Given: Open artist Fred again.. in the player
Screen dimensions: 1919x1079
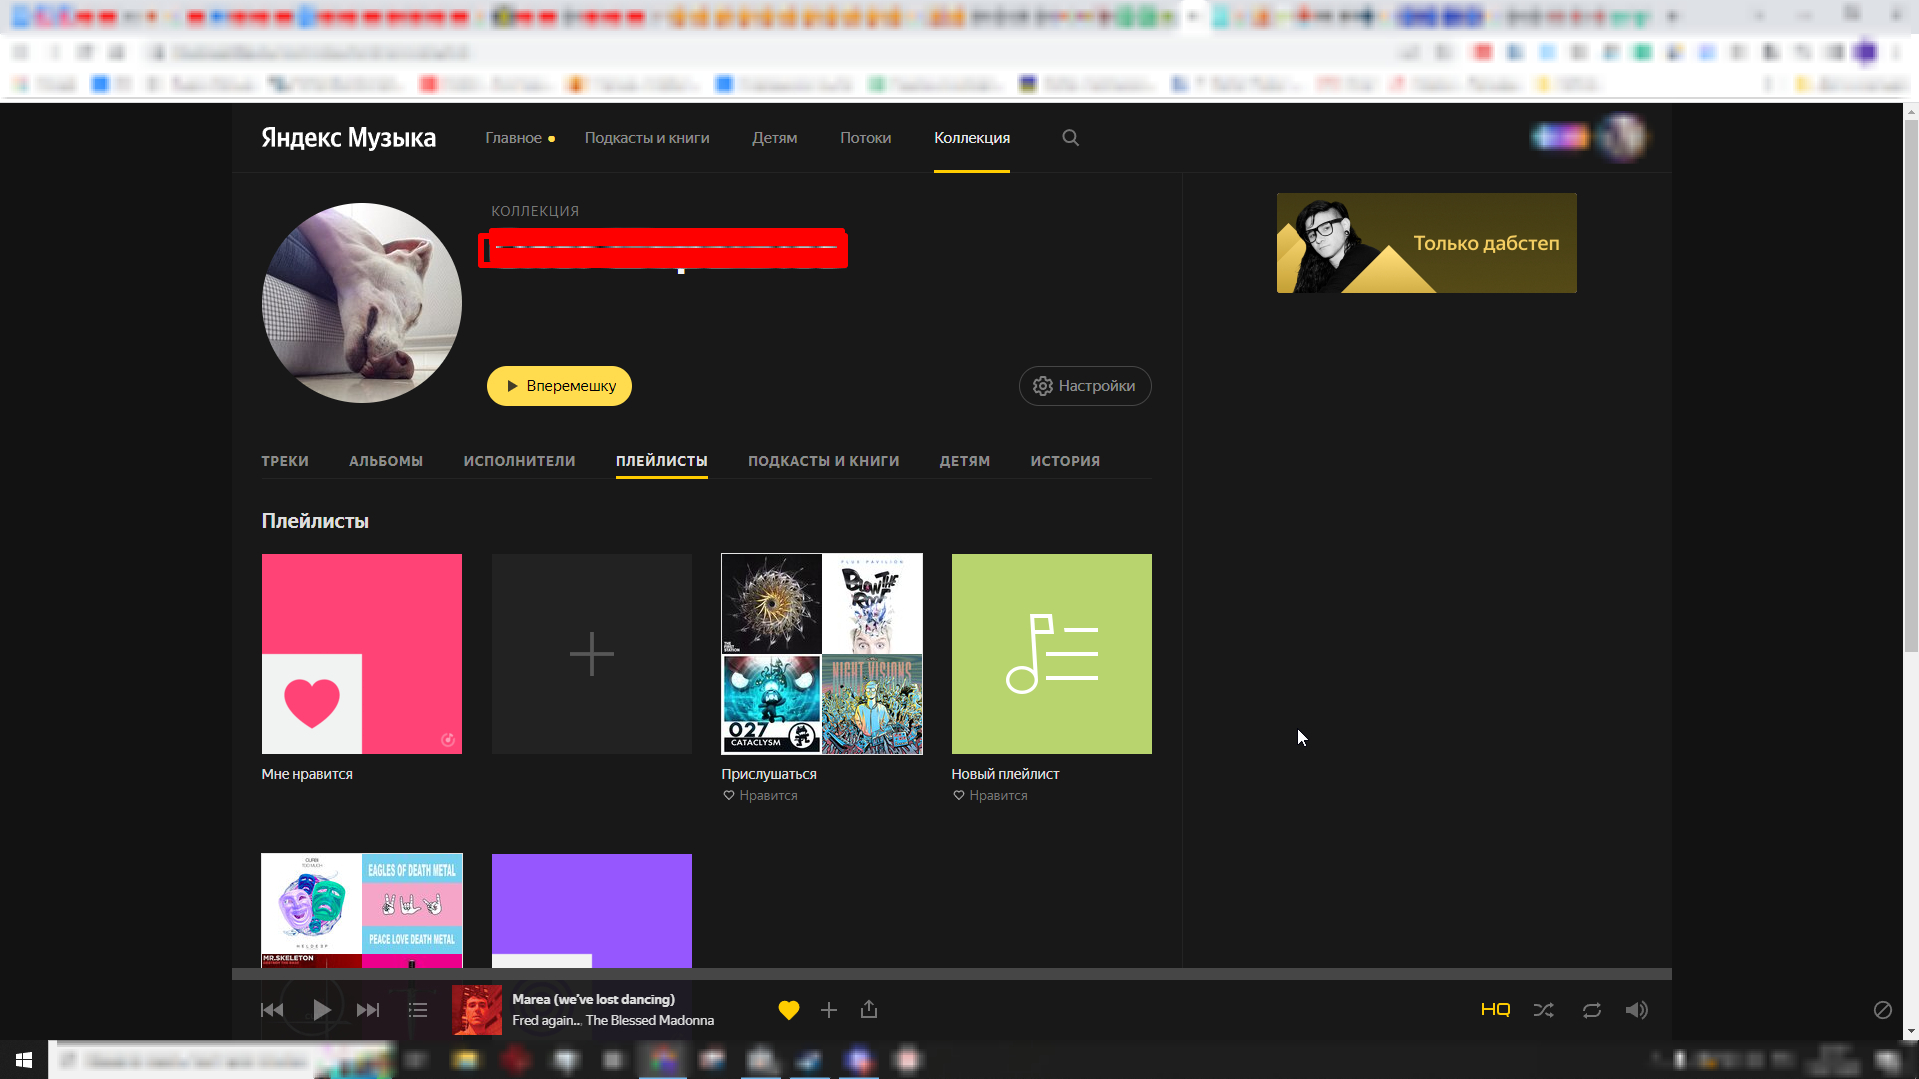Looking at the screenshot, I should coord(546,1021).
